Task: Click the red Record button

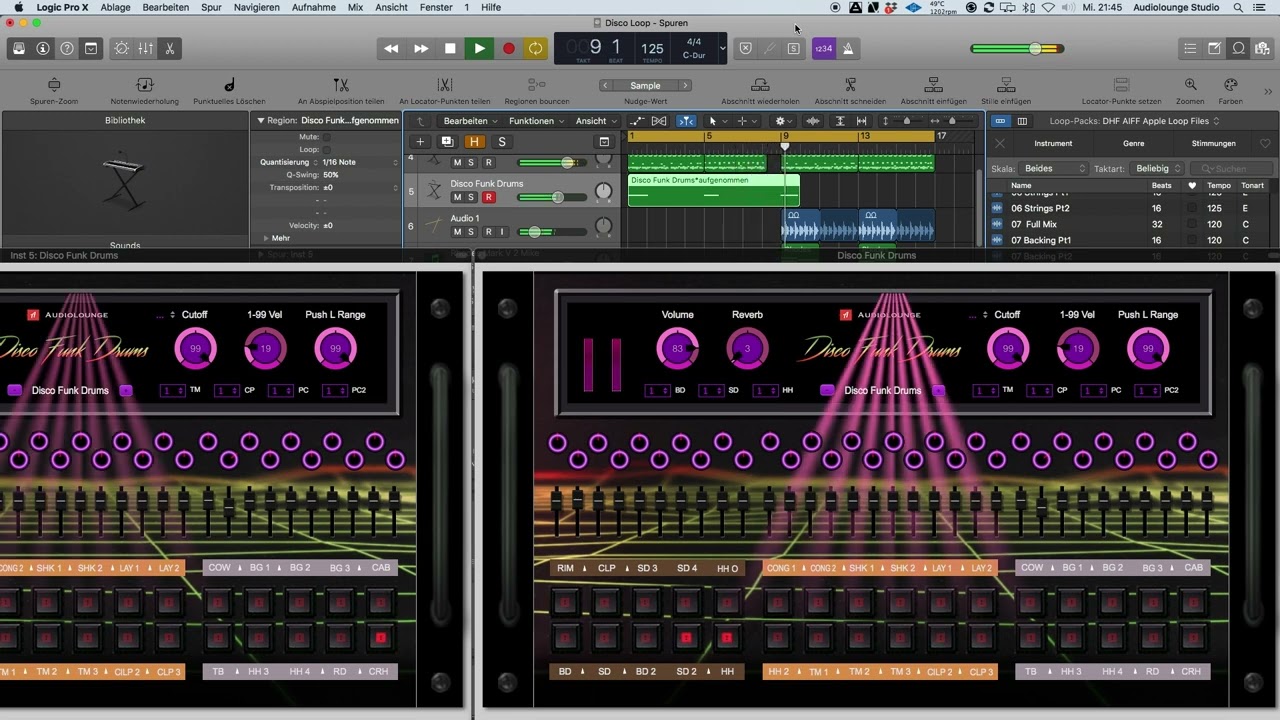Action: point(508,48)
